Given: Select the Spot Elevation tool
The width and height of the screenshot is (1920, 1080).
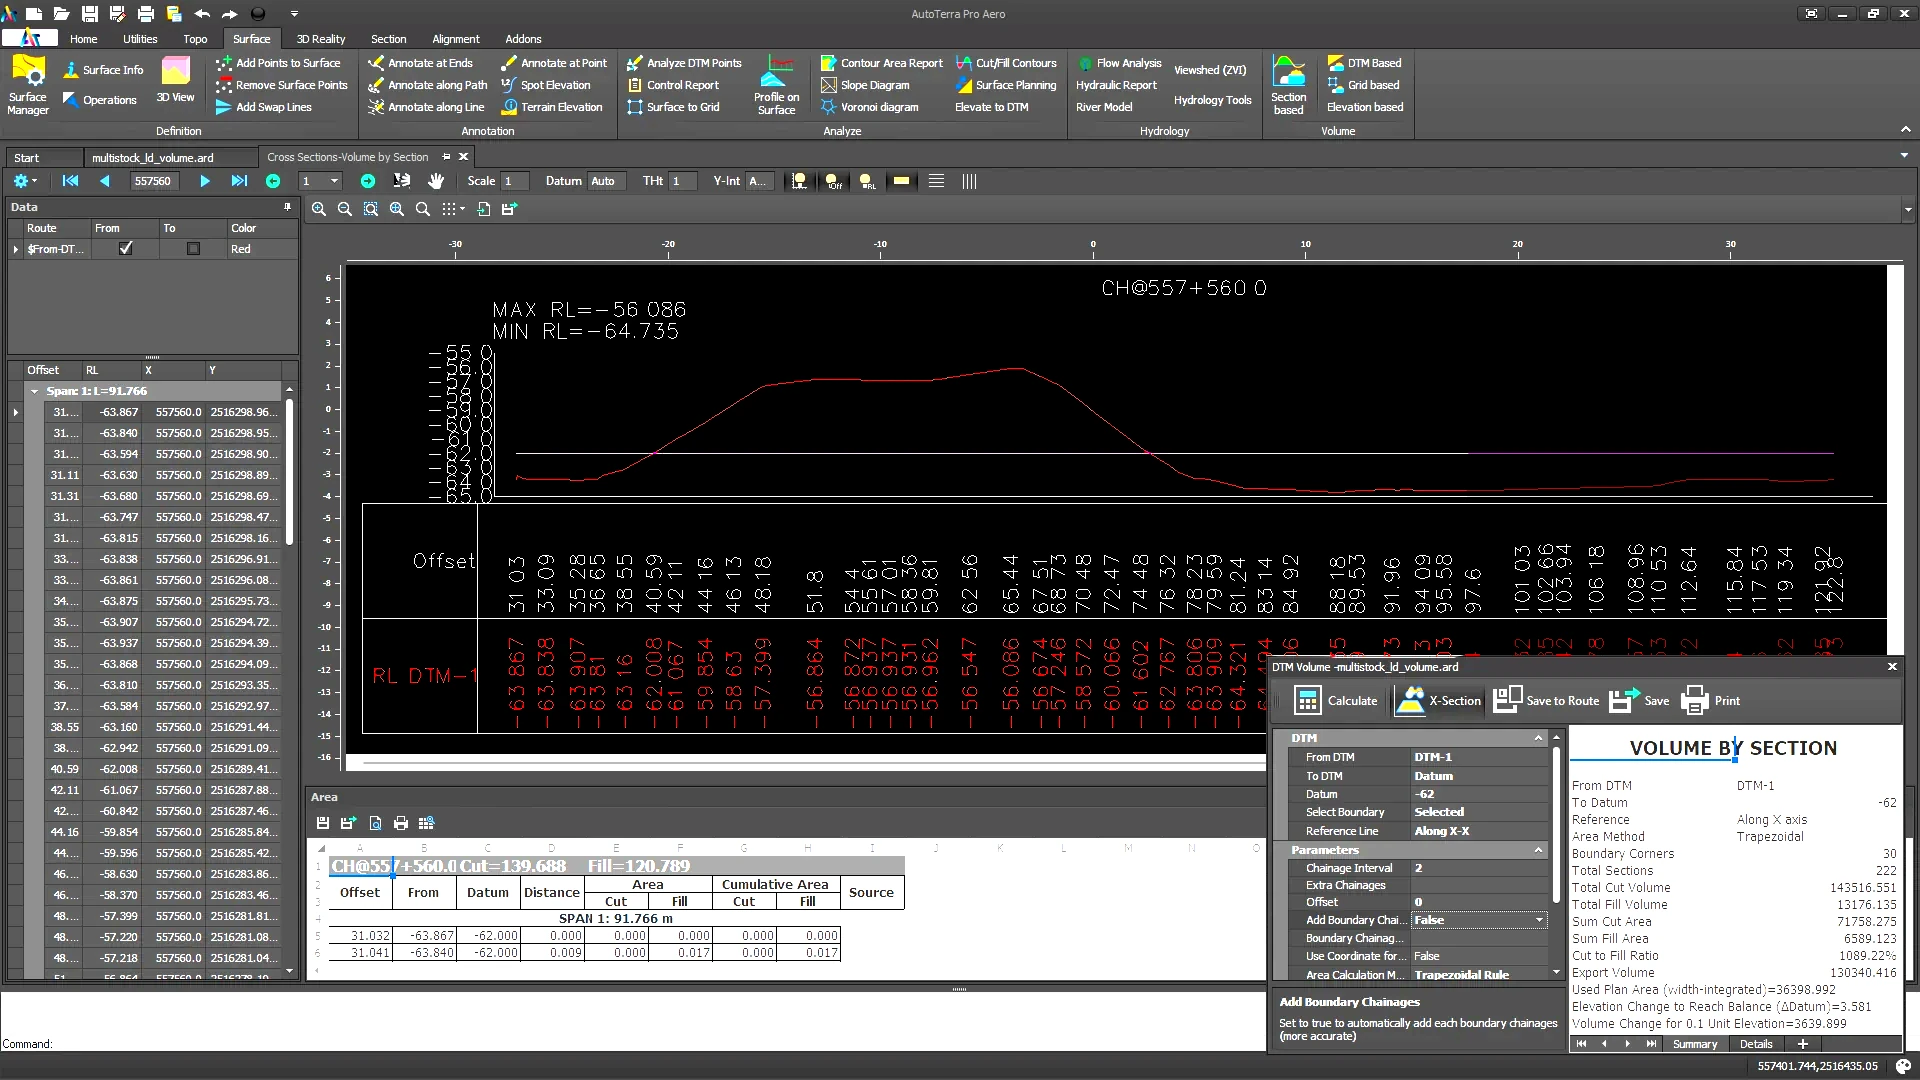Looking at the screenshot, I should click(546, 85).
